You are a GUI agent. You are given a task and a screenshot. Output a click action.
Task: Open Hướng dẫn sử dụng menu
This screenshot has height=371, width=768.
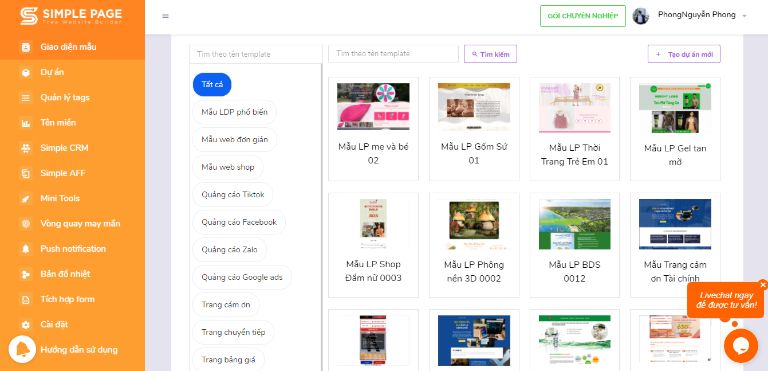tap(79, 350)
